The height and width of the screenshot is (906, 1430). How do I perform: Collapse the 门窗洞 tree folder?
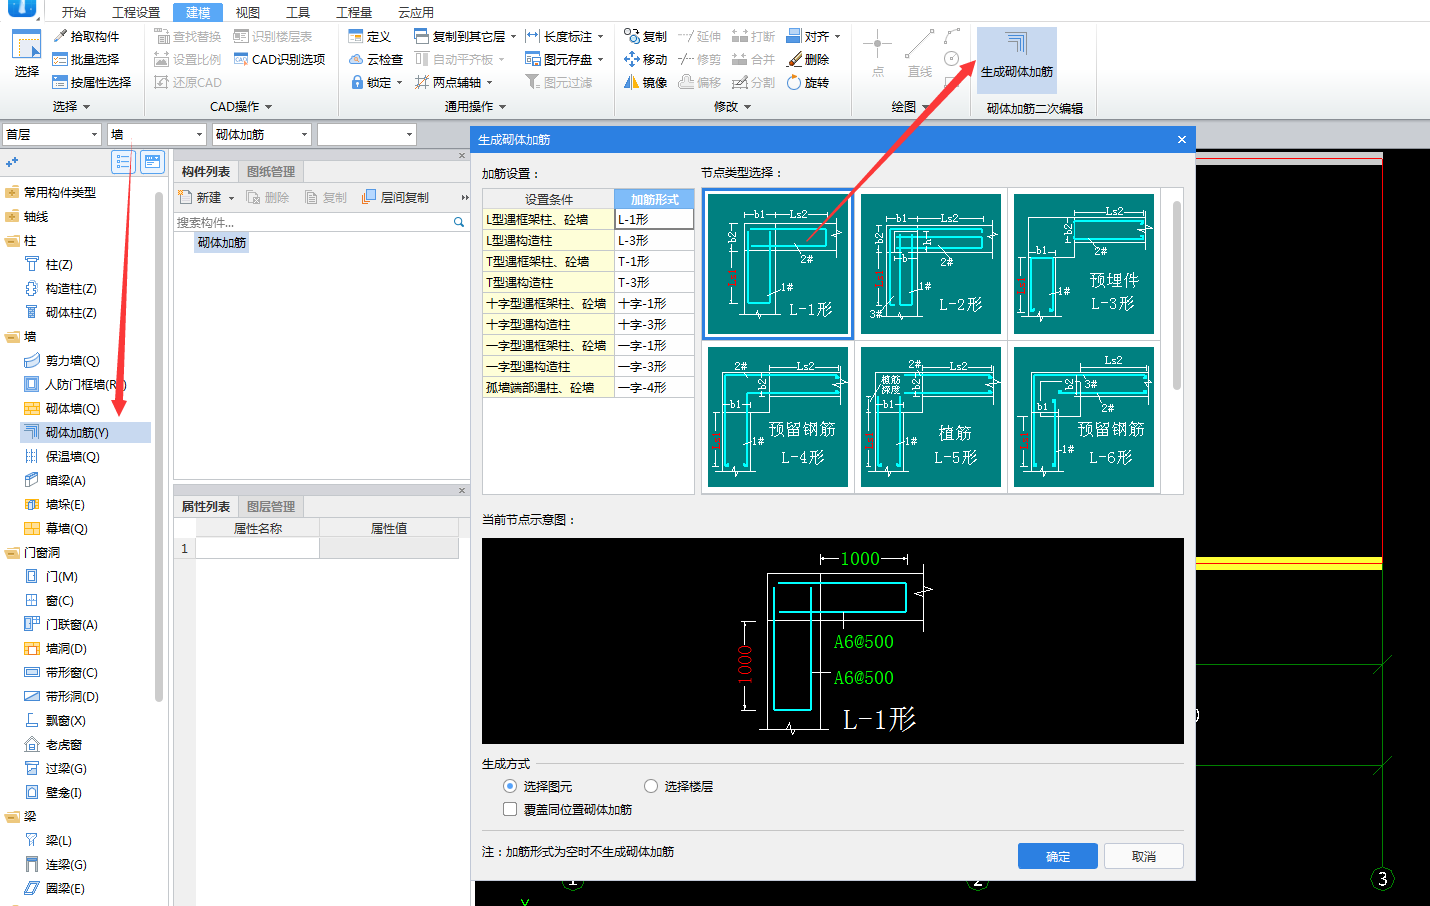coord(12,552)
